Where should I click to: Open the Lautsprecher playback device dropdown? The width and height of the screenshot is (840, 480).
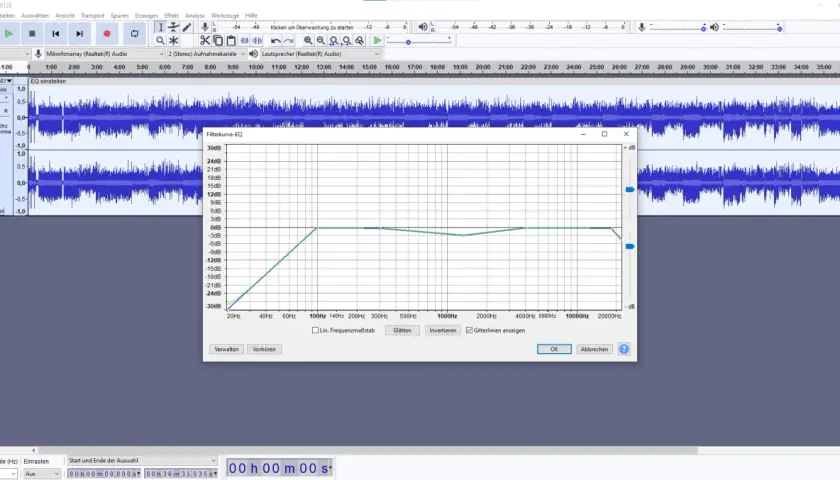pyautogui.click(x=320, y=54)
